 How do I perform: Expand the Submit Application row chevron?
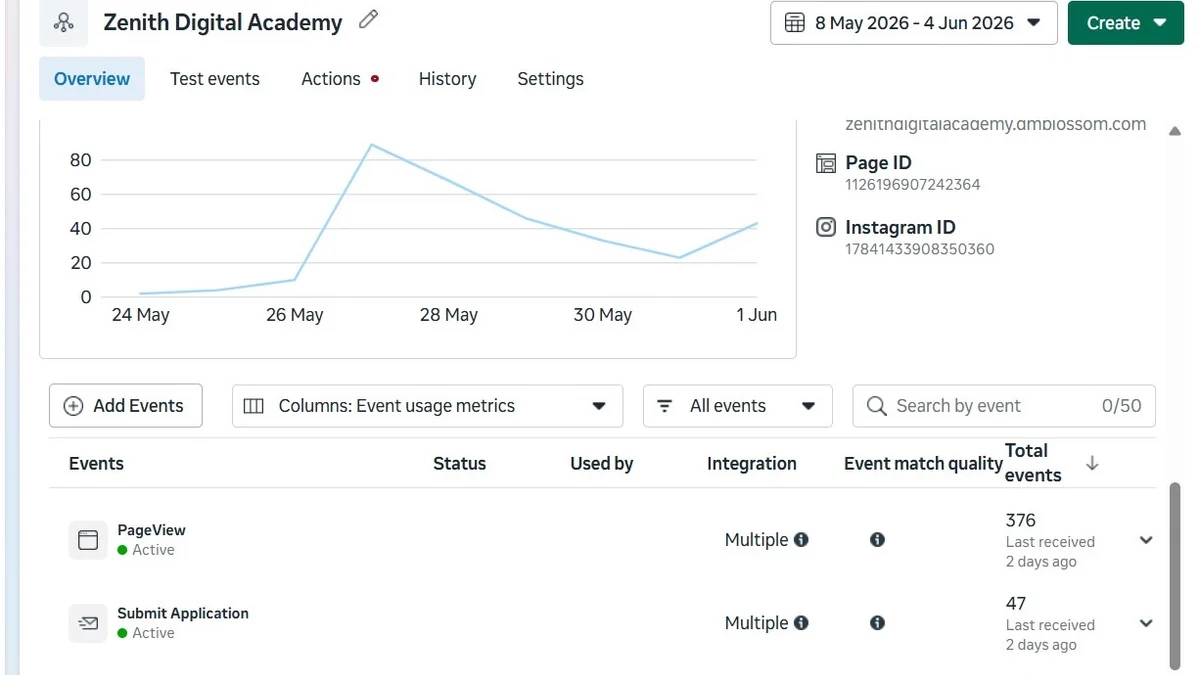pyautogui.click(x=1146, y=623)
